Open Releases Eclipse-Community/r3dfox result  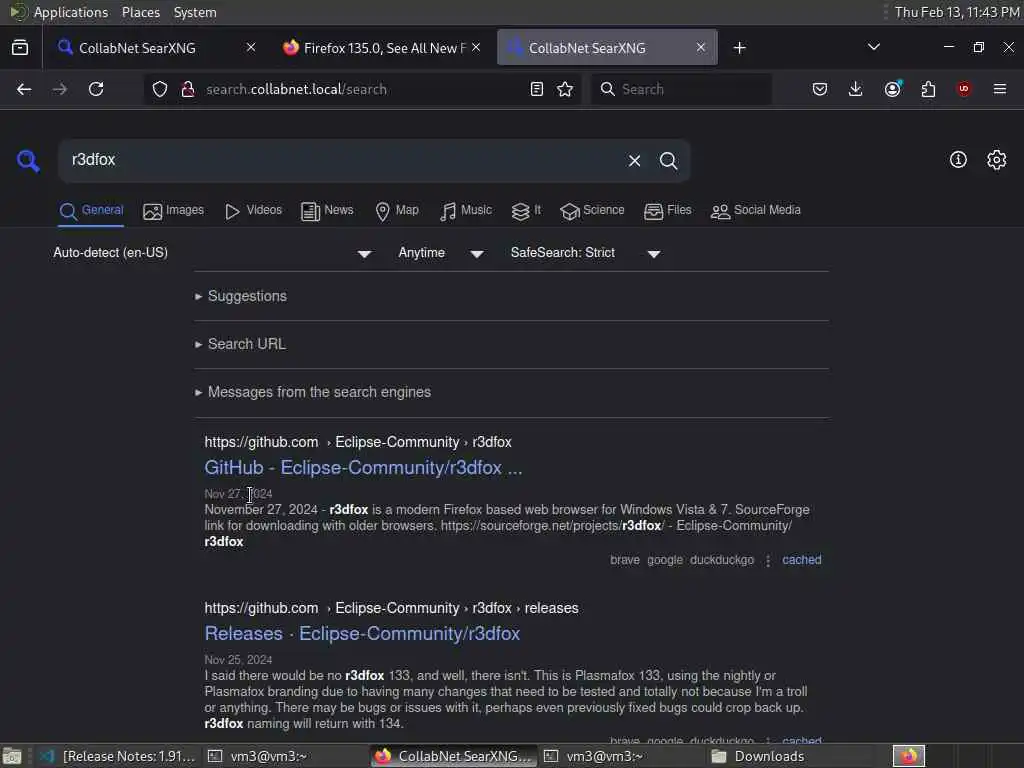tap(362, 633)
